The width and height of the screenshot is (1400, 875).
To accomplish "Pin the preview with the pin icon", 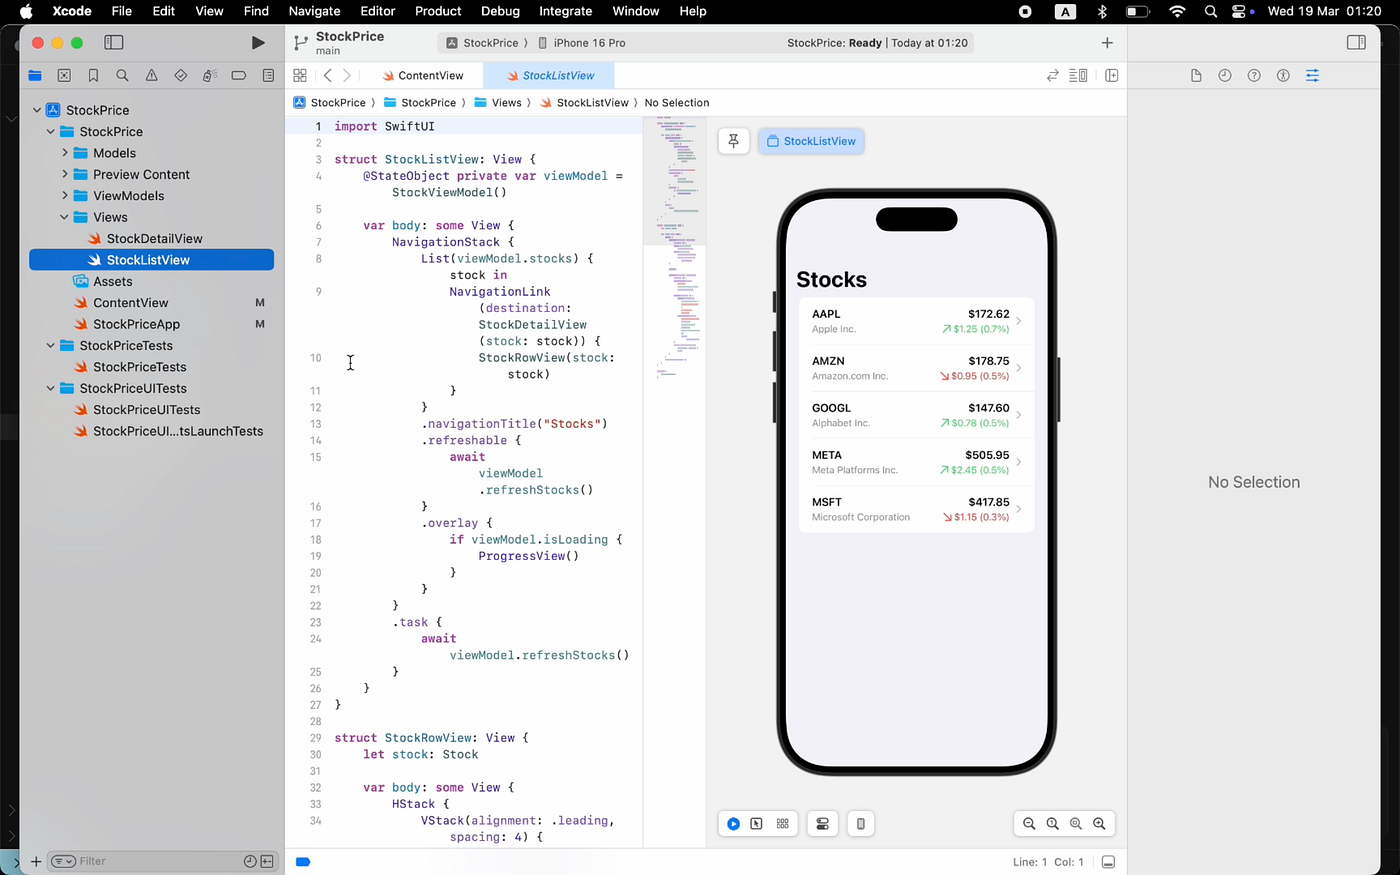I will pyautogui.click(x=733, y=141).
